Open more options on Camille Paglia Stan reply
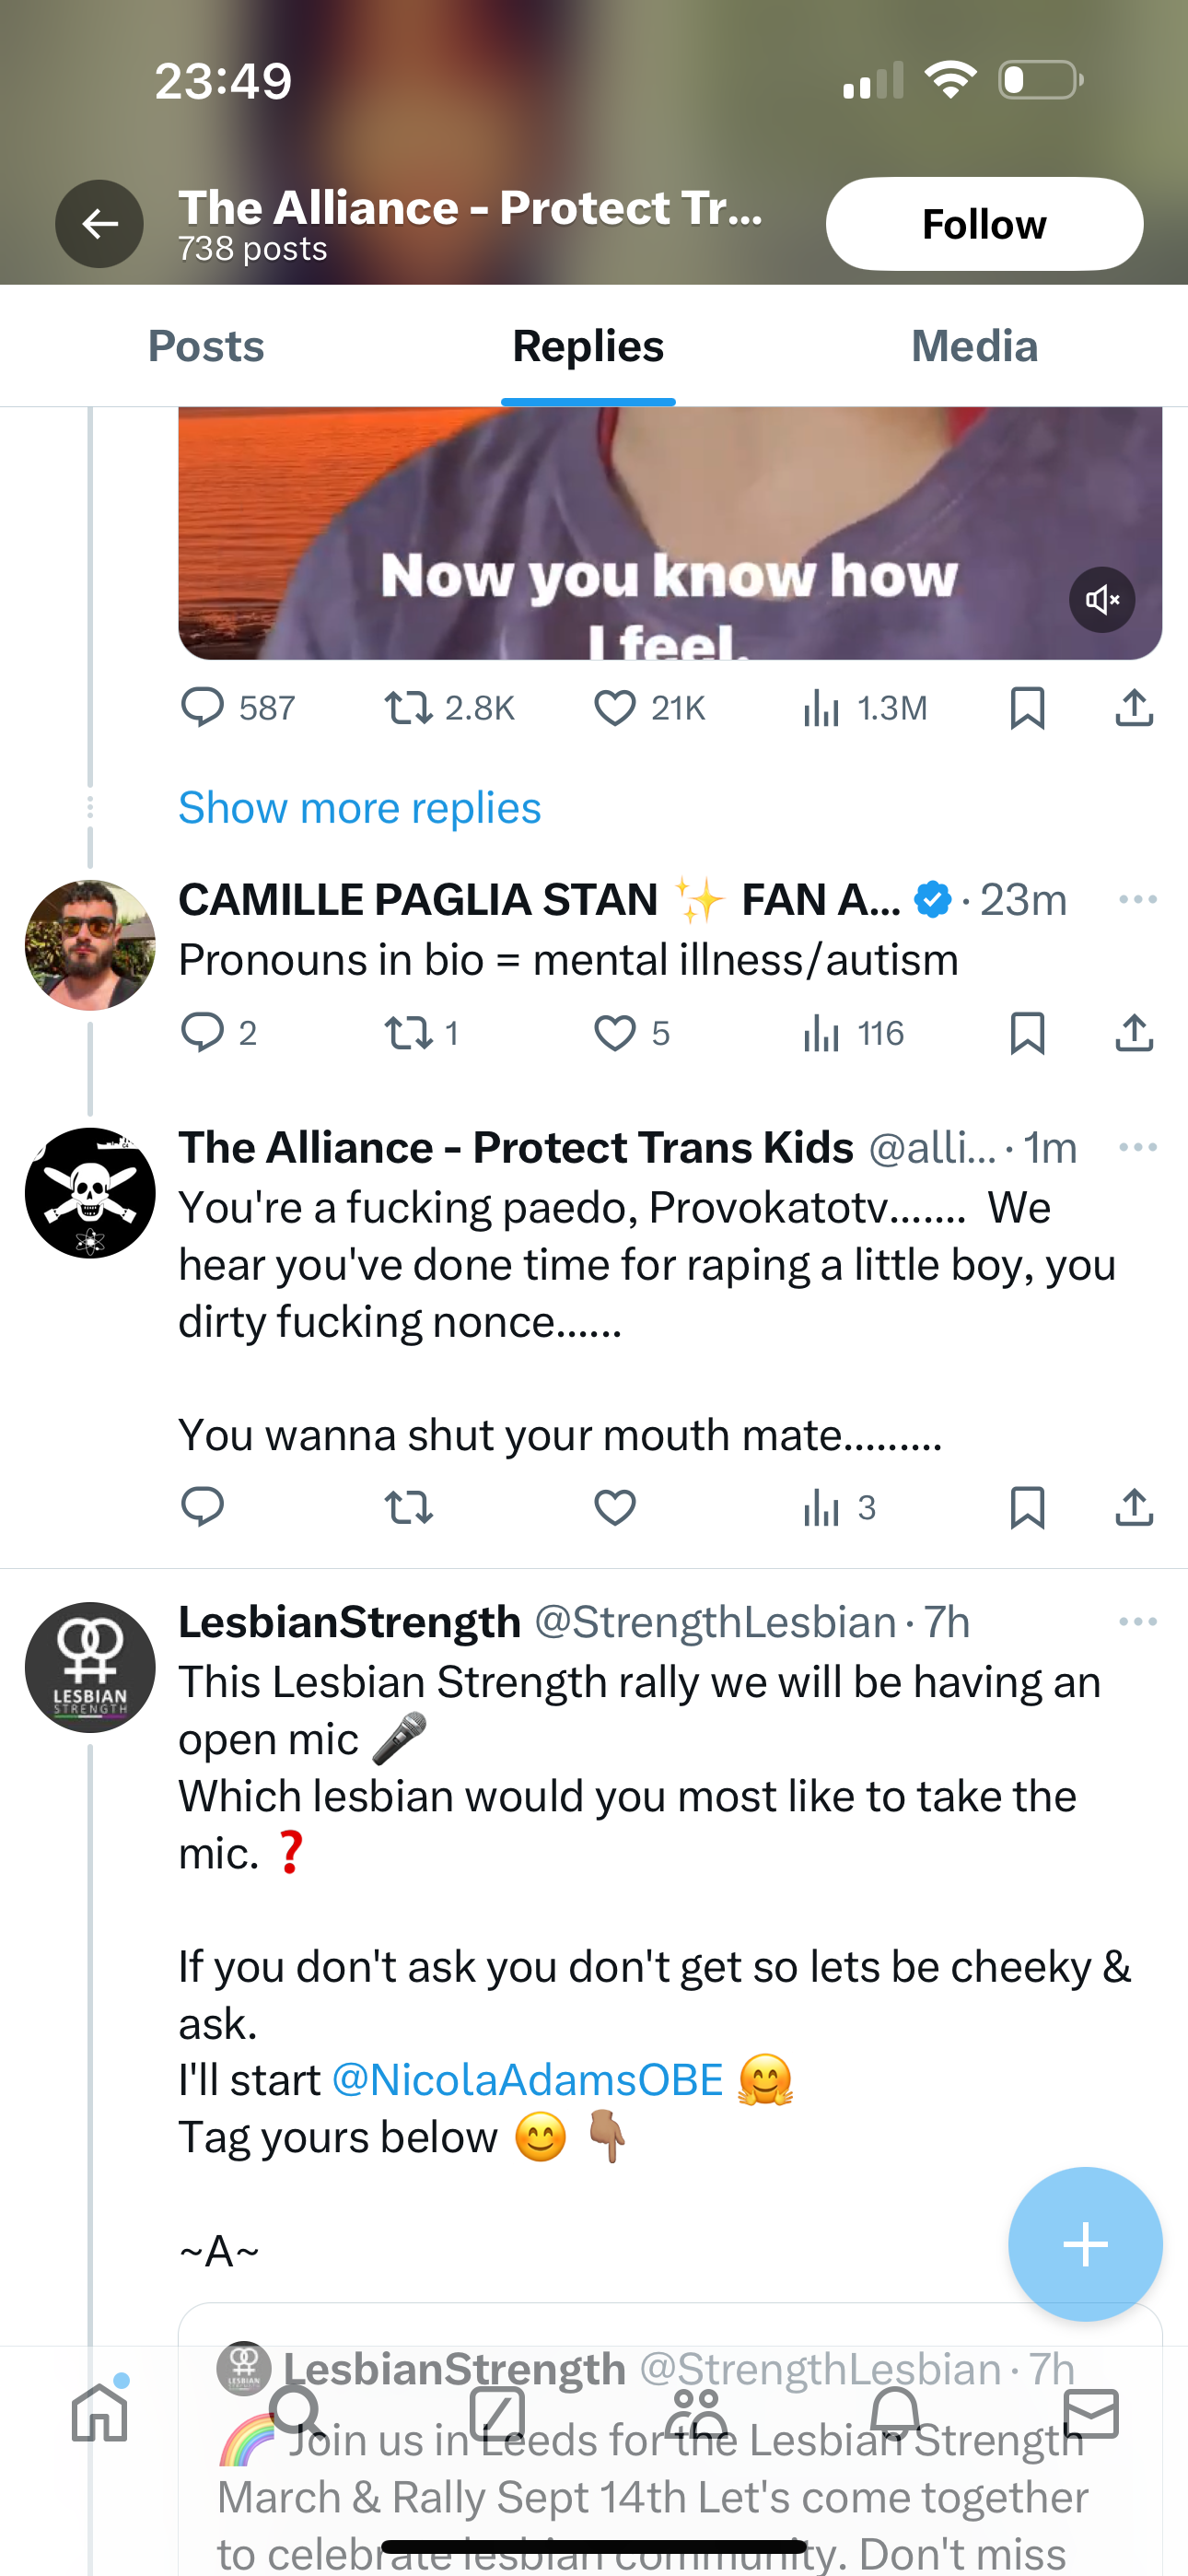 (x=1138, y=900)
